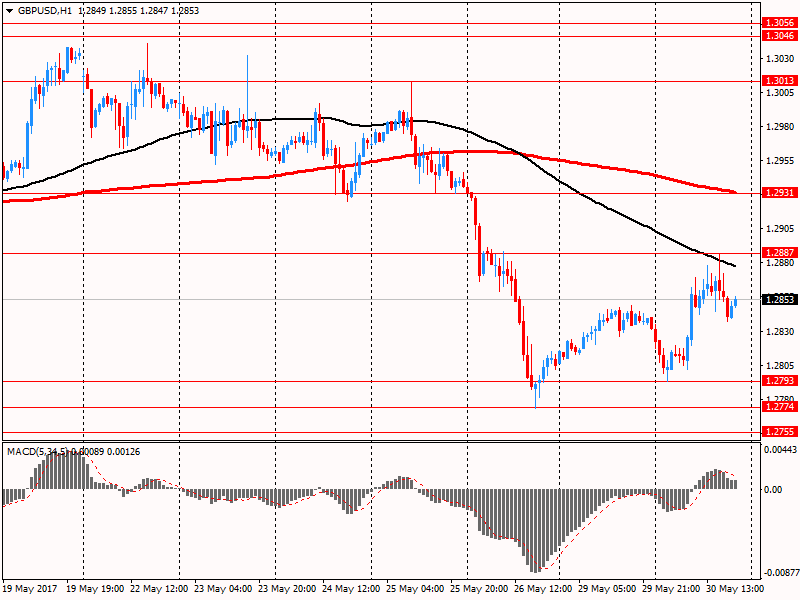The height and width of the screenshot is (600, 800).
Task: Select the MACD(5,34,5) indicator label
Action: 37,452
